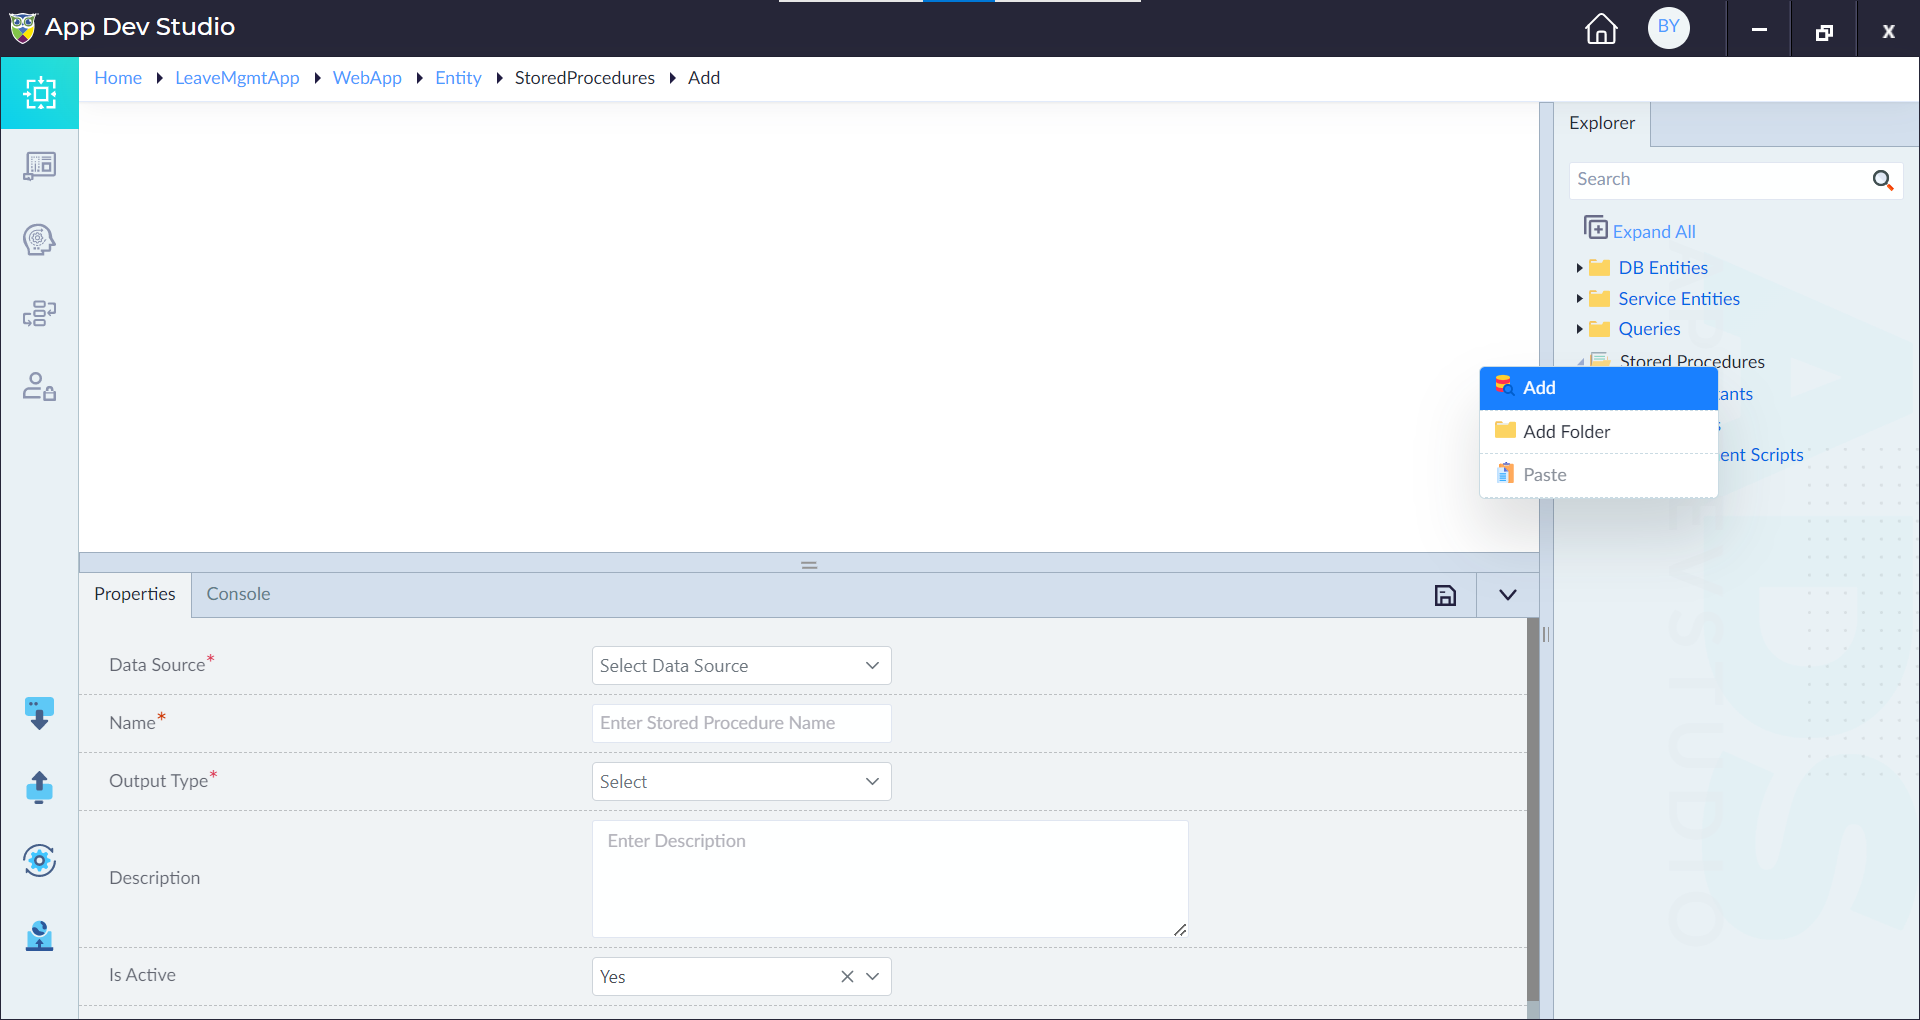Open the settings sync gear icon
This screenshot has width=1920, height=1020.
[39, 861]
